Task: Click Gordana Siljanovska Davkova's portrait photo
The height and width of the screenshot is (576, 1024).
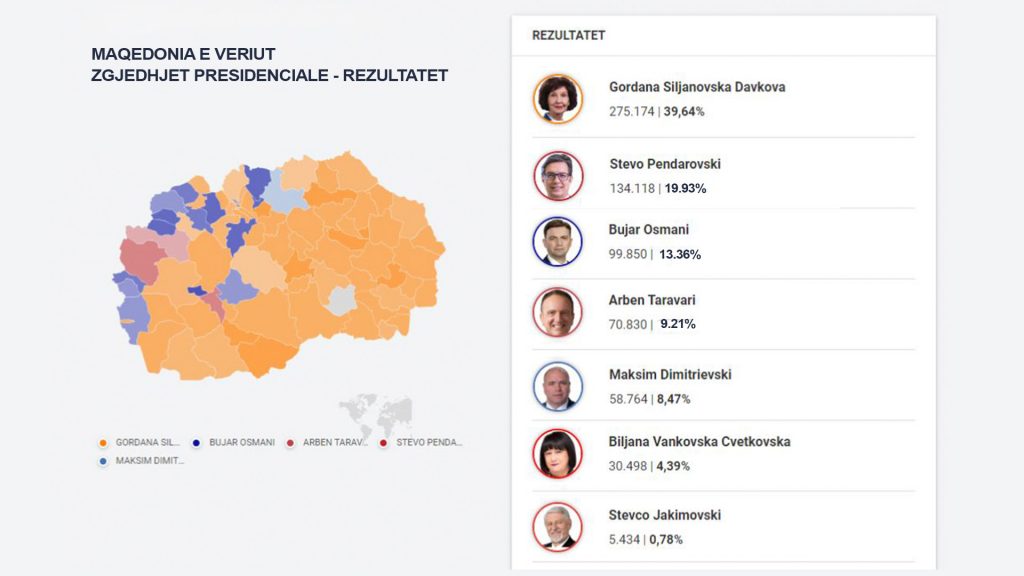Action: coord(558,99)
